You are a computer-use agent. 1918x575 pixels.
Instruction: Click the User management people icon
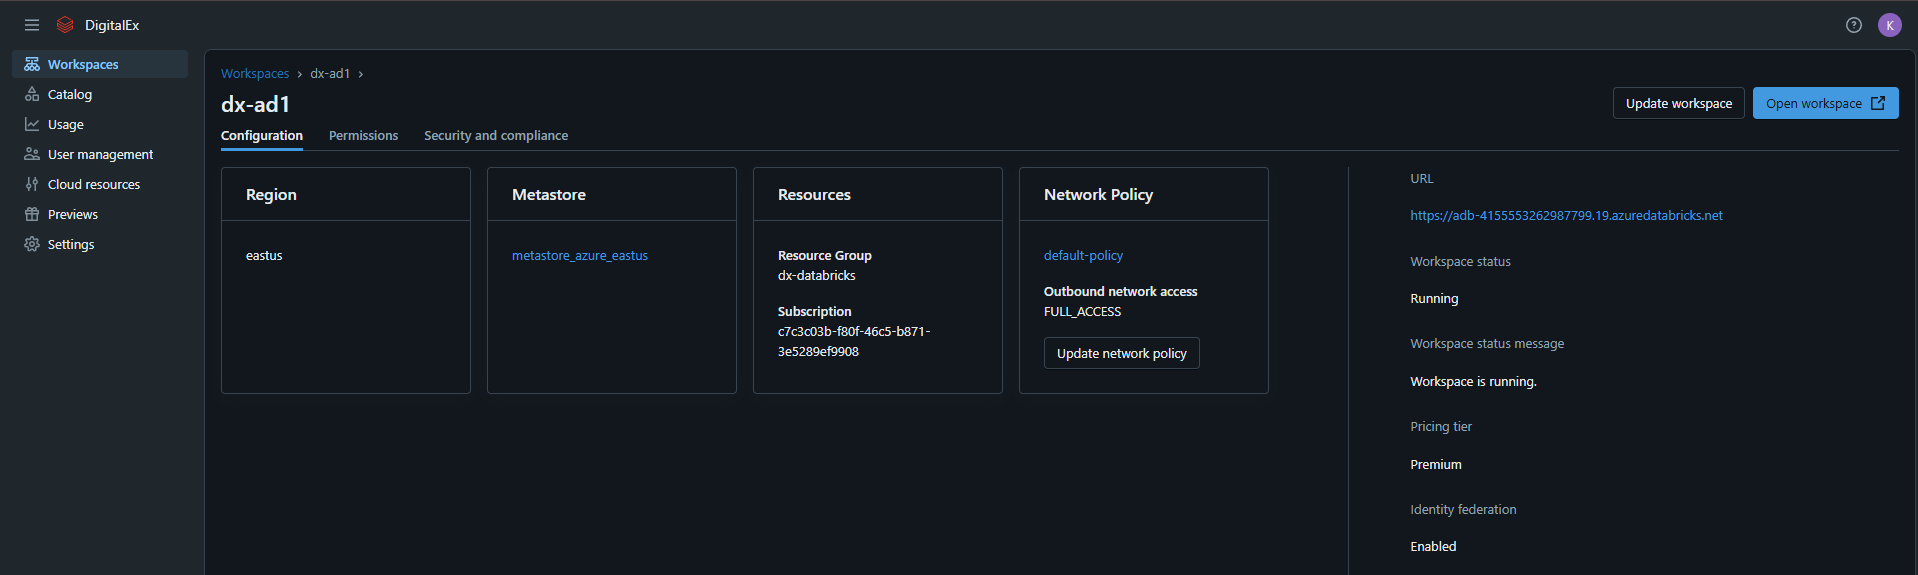click(32, 154)
